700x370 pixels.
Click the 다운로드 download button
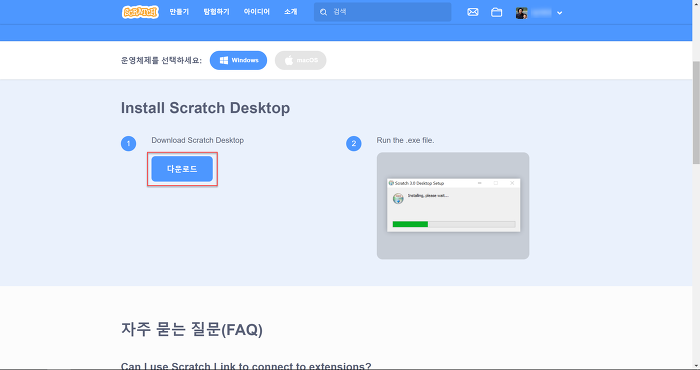pyautogui.click(x=182, y=169)
